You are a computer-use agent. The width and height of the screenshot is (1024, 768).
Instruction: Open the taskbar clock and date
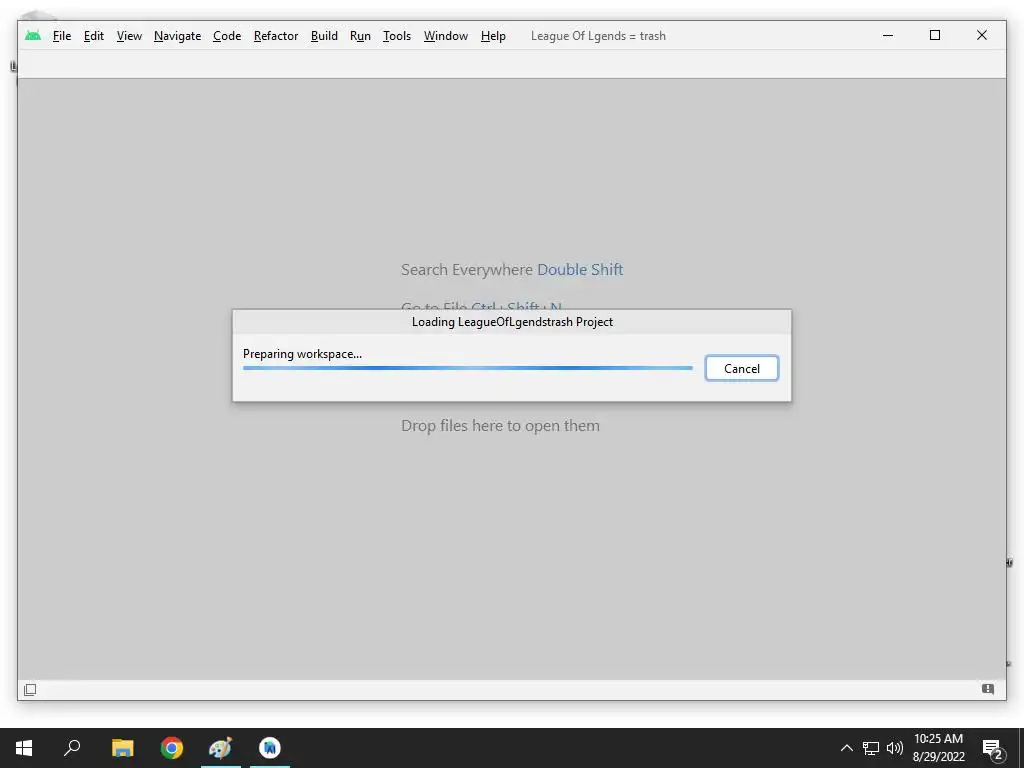coord(938,748)
